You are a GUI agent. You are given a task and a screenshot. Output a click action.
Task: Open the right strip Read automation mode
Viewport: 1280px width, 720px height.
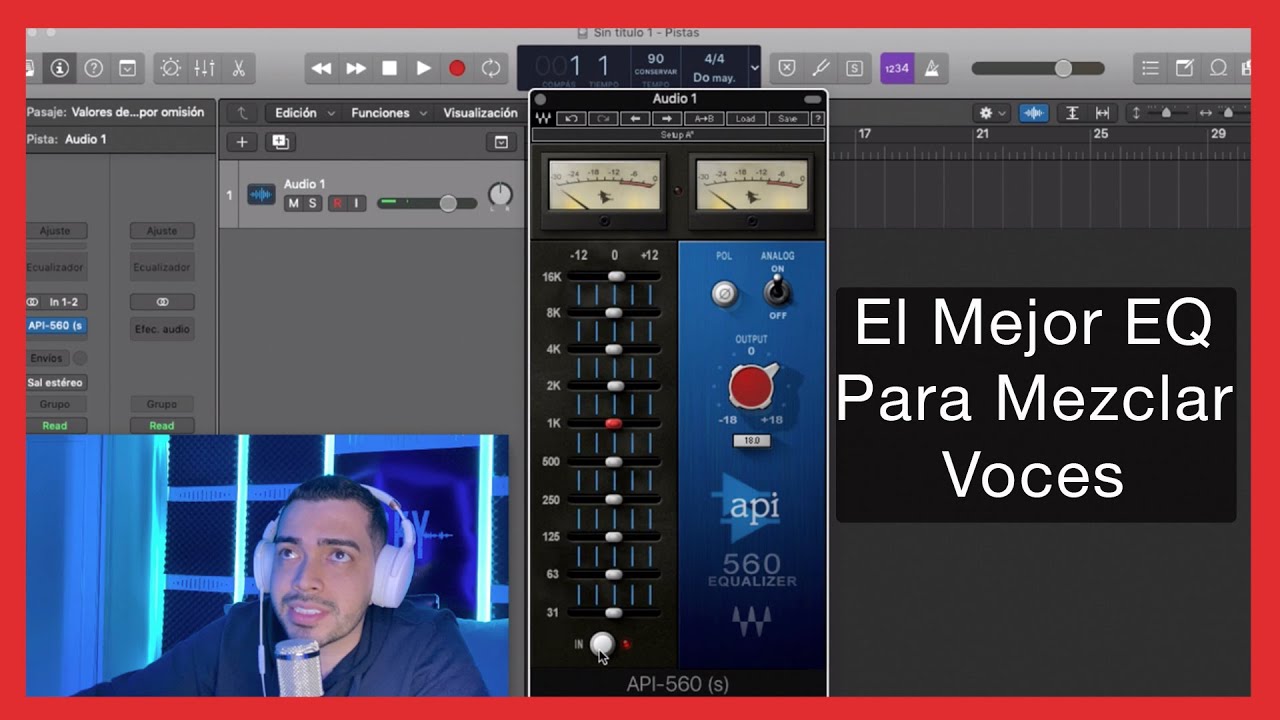point(162,425)
